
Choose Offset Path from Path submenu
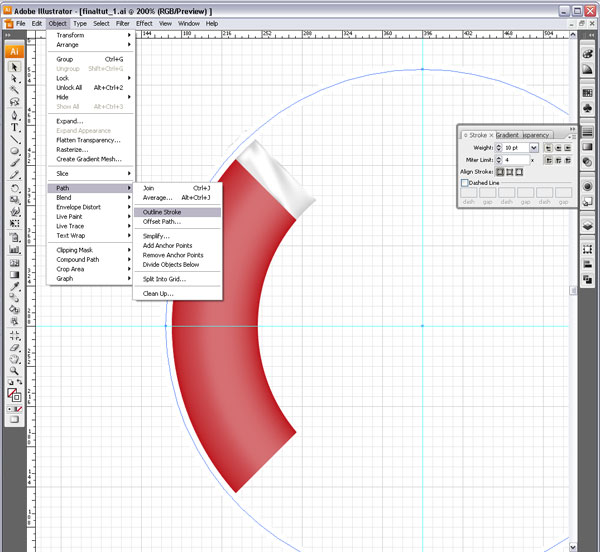178,221
